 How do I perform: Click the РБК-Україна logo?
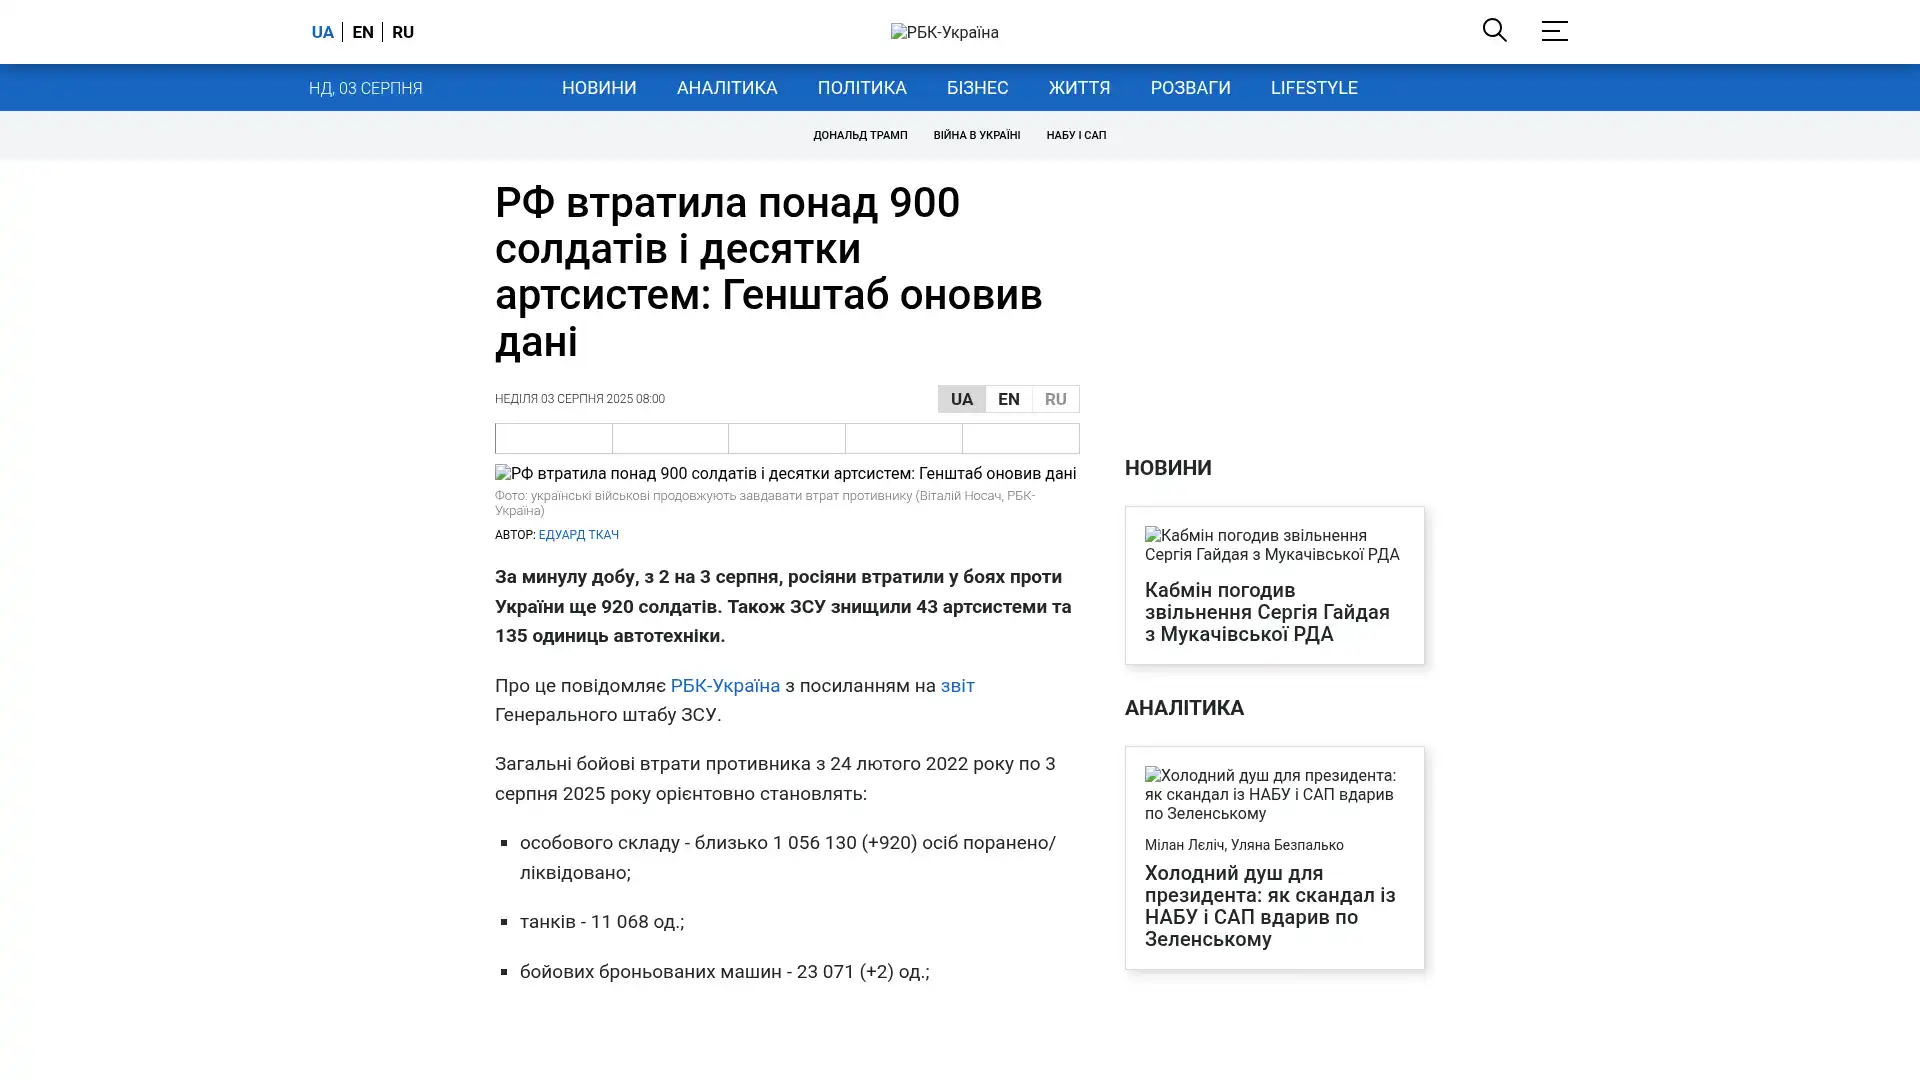tap(944, 32)
